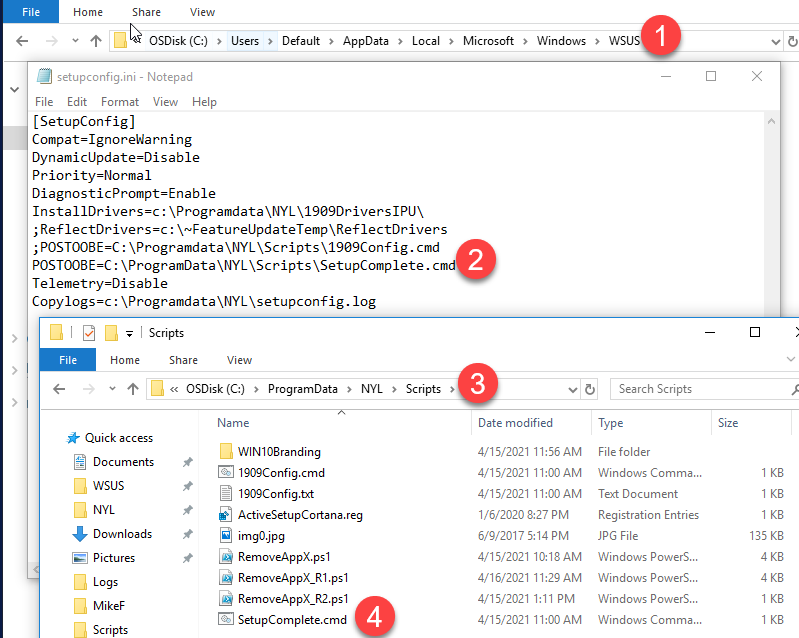The image size is (799, 638).
Task: Open Home ribbon tab in WSUS window
Action: [88, 12]
